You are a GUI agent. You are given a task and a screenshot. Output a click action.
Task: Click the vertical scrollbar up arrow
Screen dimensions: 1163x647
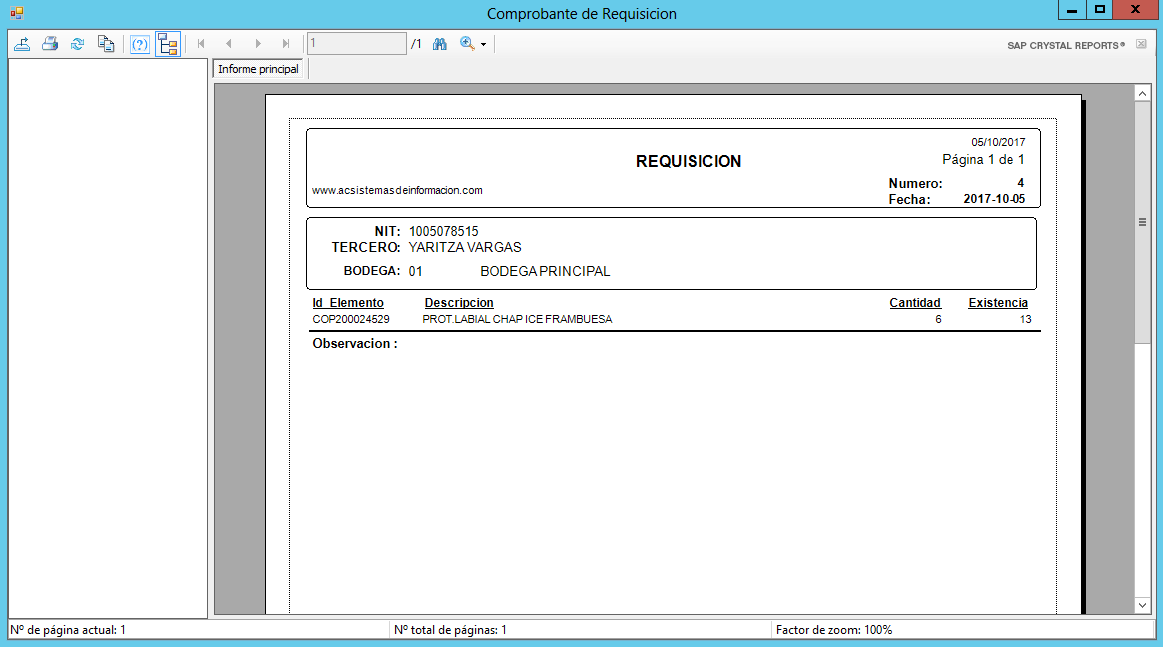(x=1142, y=92)
